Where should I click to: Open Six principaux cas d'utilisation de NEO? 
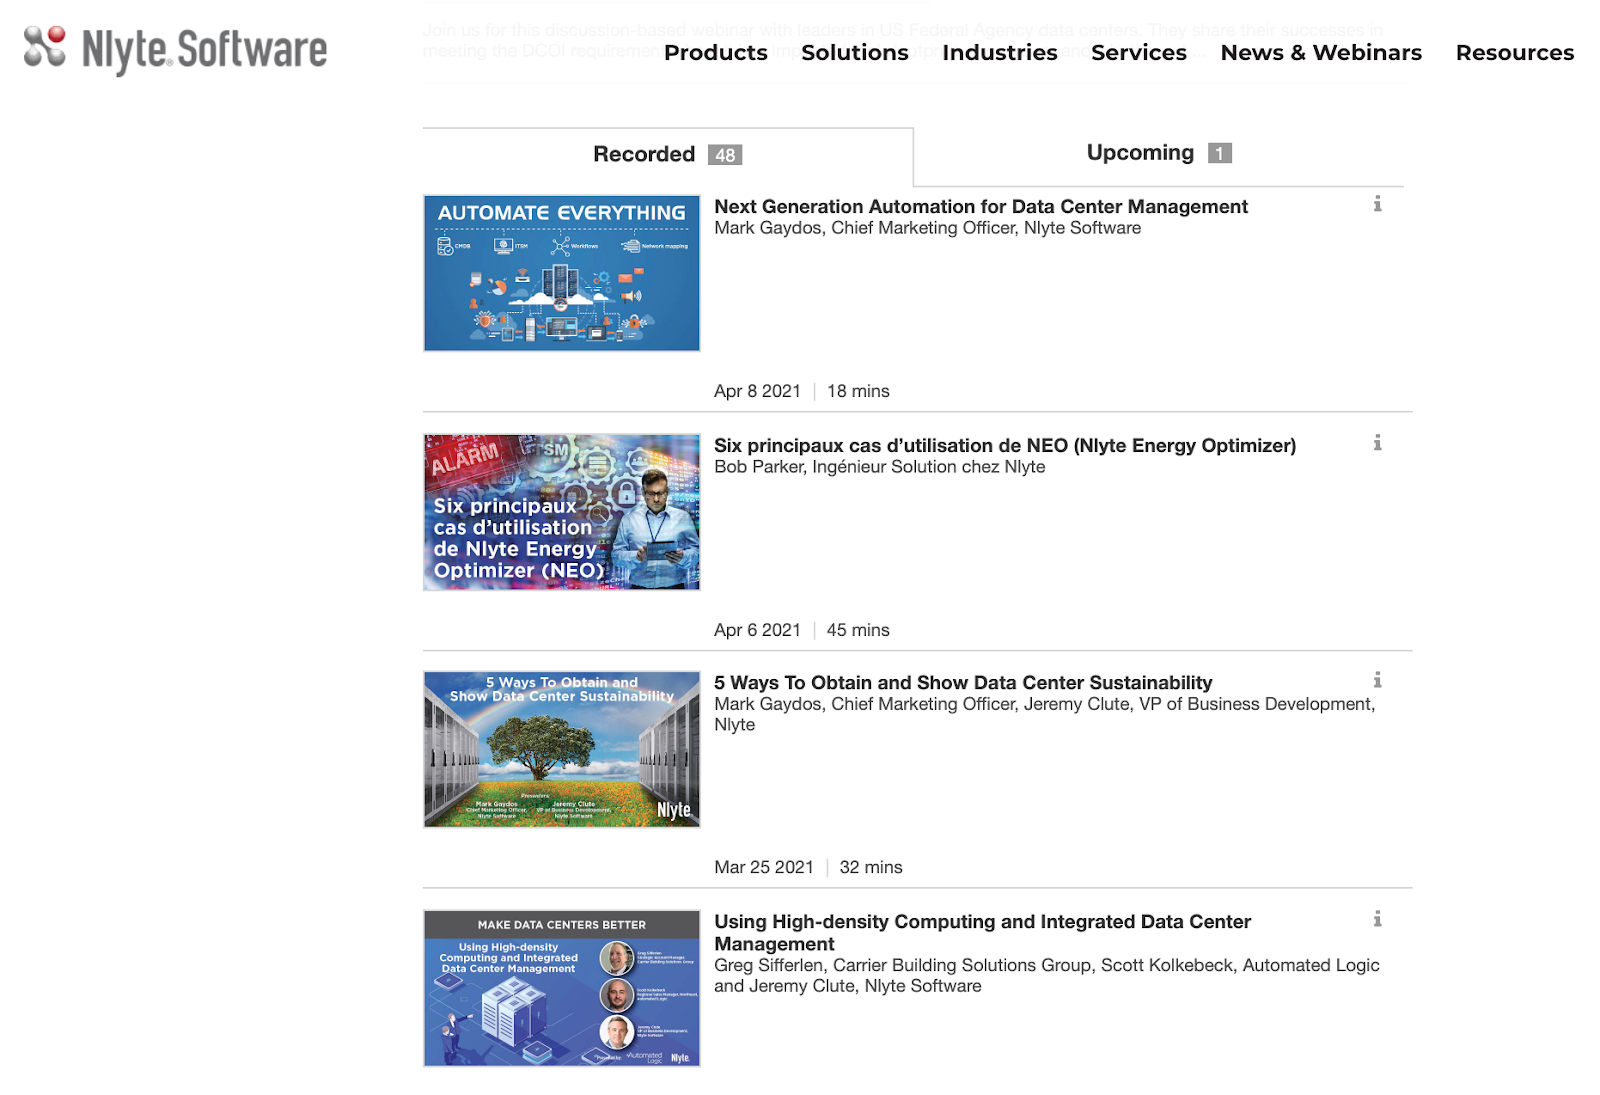click(x=1005, y=446)
